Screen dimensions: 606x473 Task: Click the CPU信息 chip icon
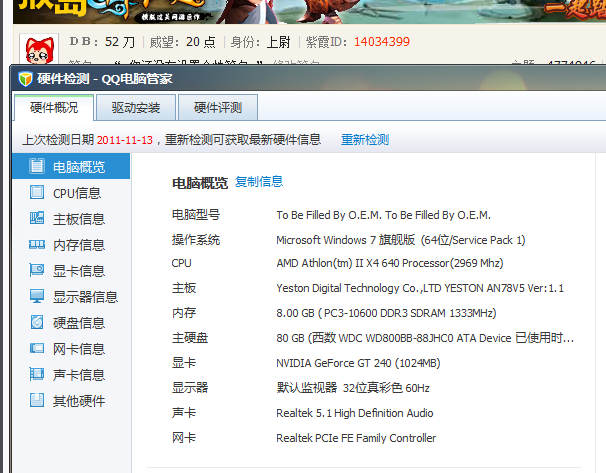click(37, 192)
